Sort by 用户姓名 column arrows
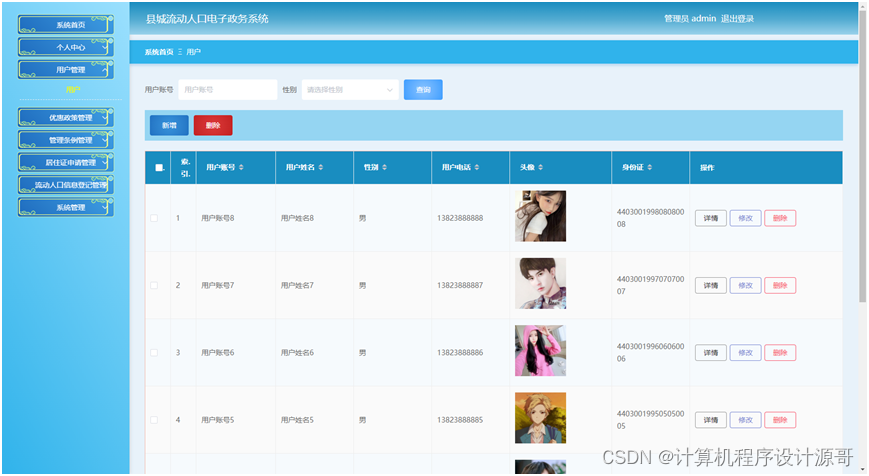The height and width of the screenshot is (476, 869). coord(321,167)
